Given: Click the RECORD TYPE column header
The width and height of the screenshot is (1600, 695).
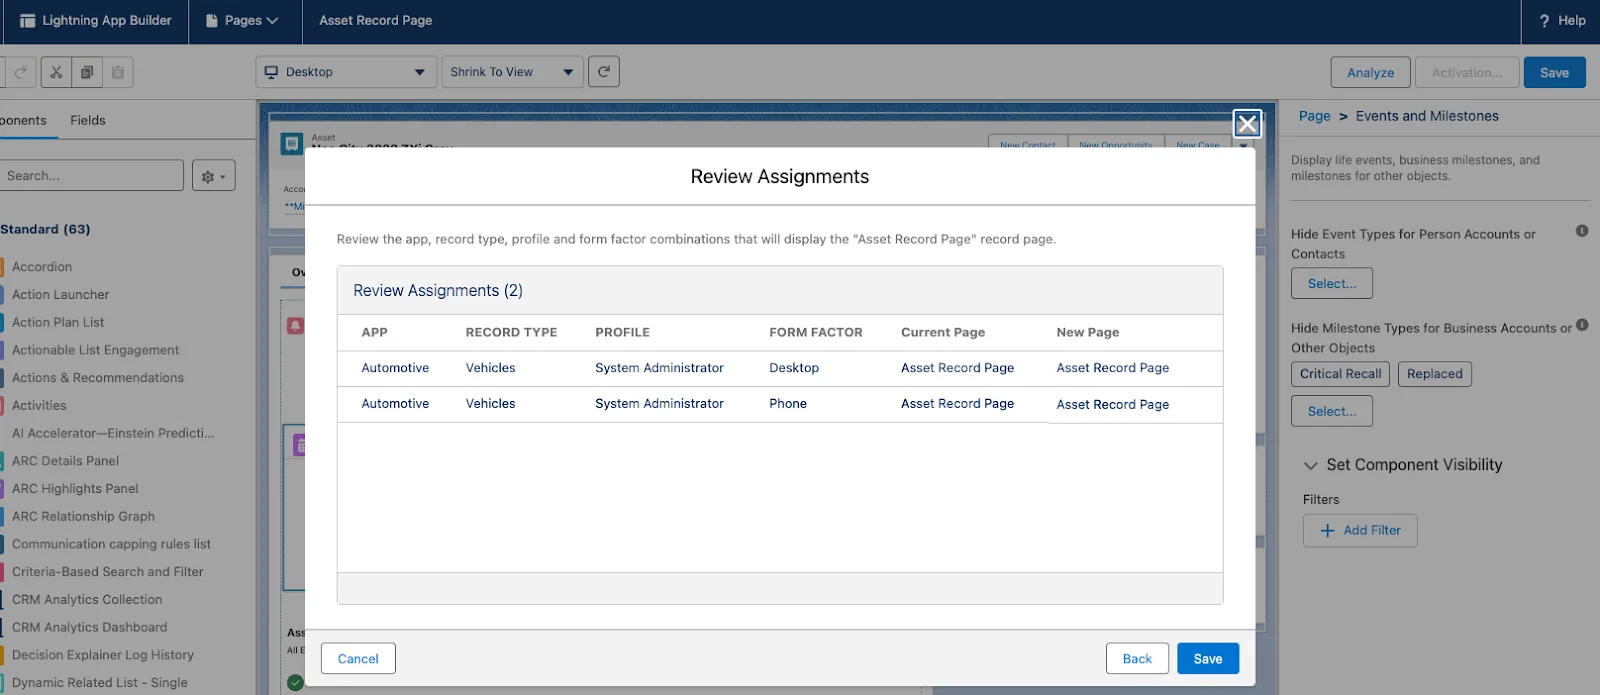Looking at the screenshot, I should (511, 333).
